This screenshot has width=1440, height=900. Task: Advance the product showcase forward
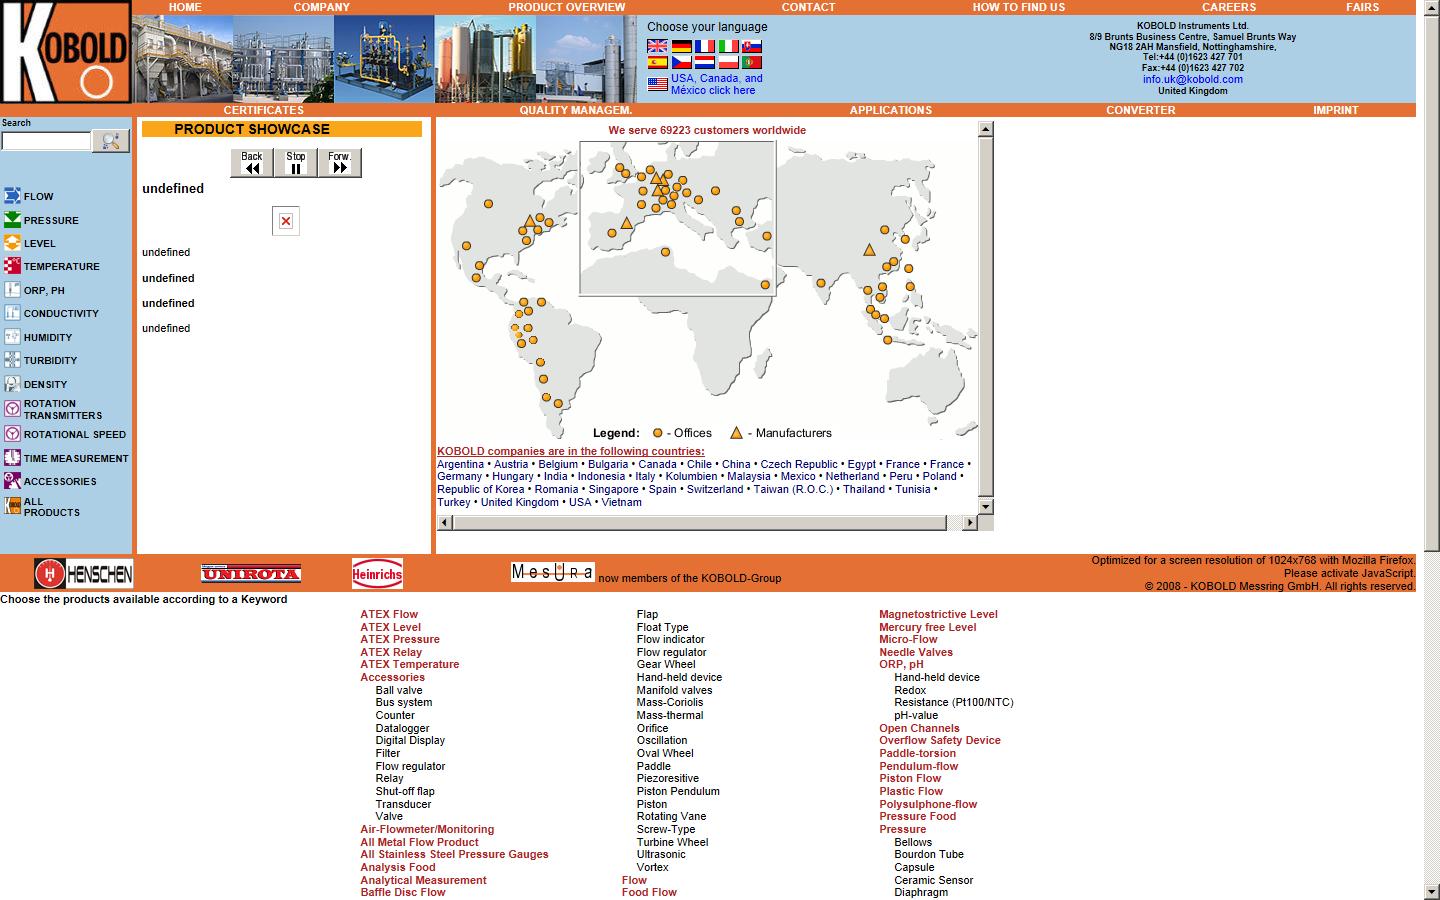click(339, 163)
